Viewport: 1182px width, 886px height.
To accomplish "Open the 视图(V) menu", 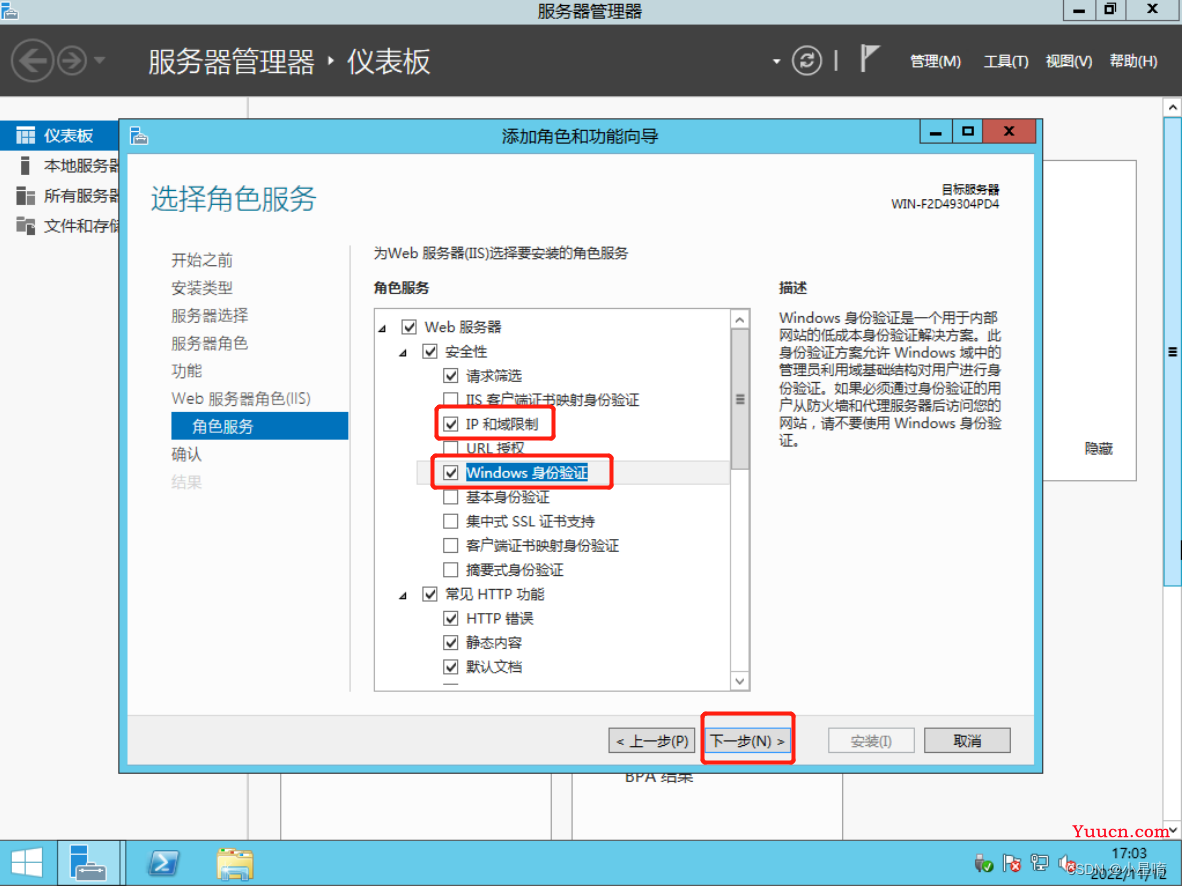I will pyautogui.click(x=1069, y=61).
